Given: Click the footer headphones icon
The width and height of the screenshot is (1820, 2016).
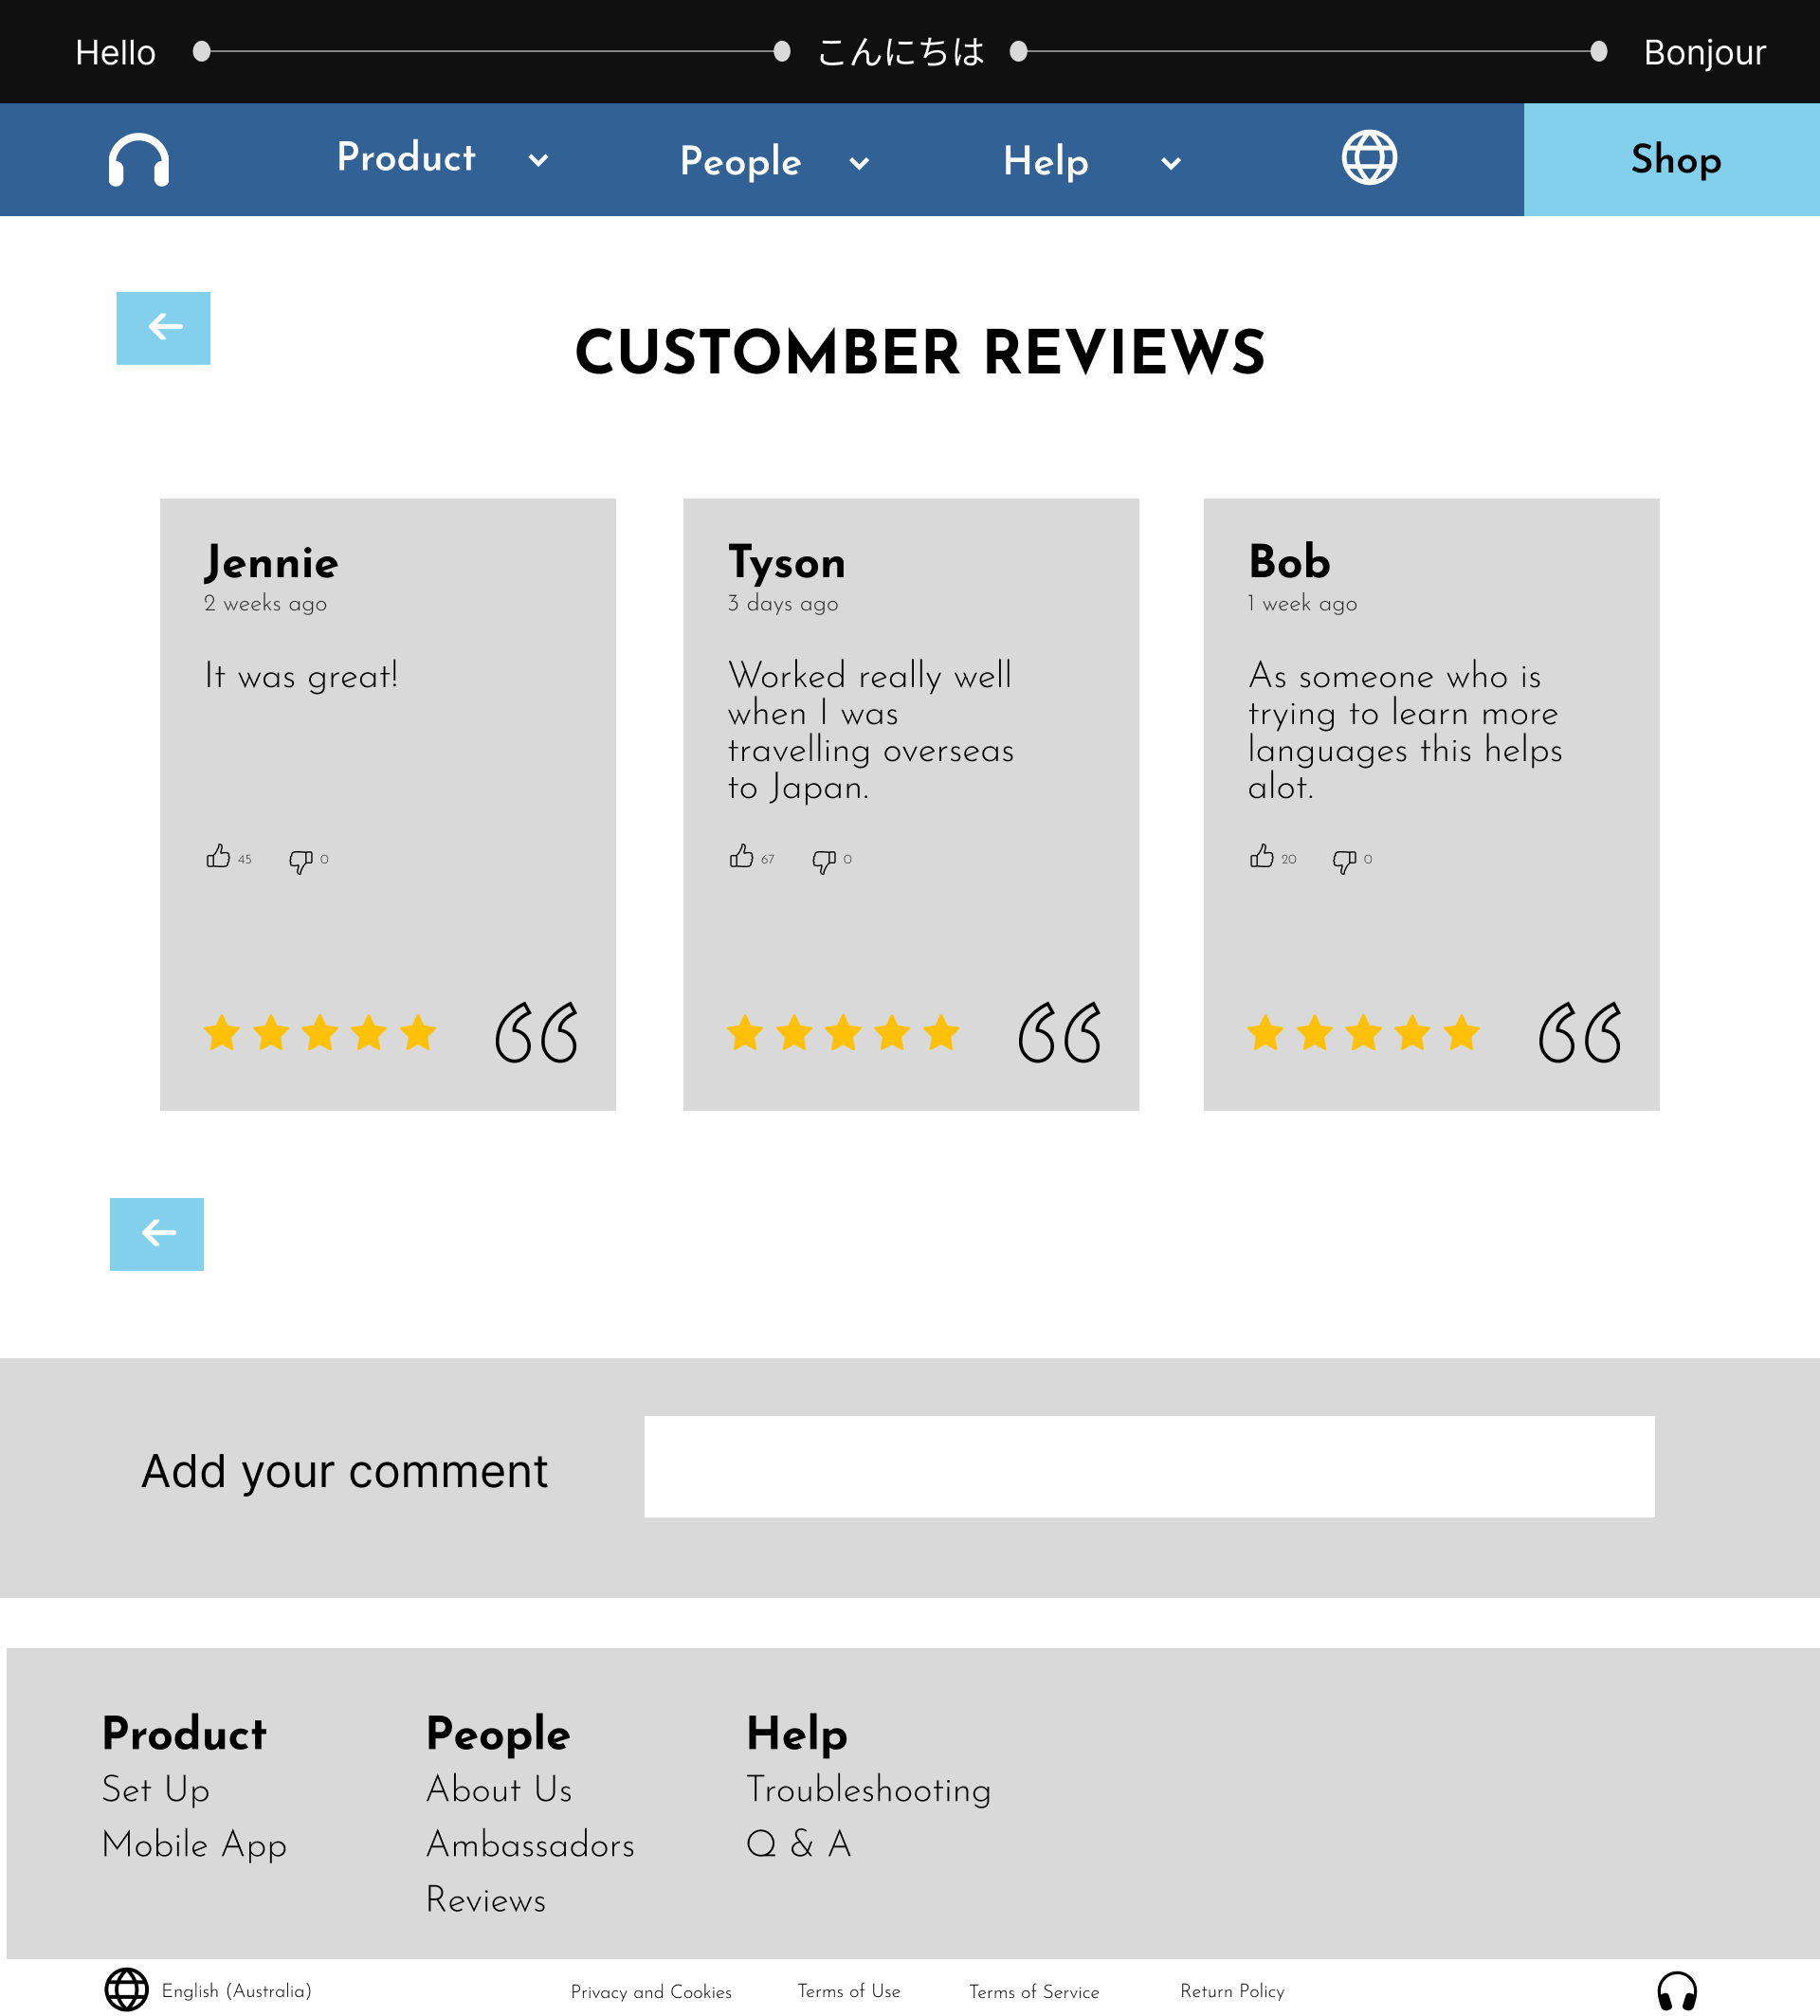Looking at the screenshot, I should pos(1676,1990).
